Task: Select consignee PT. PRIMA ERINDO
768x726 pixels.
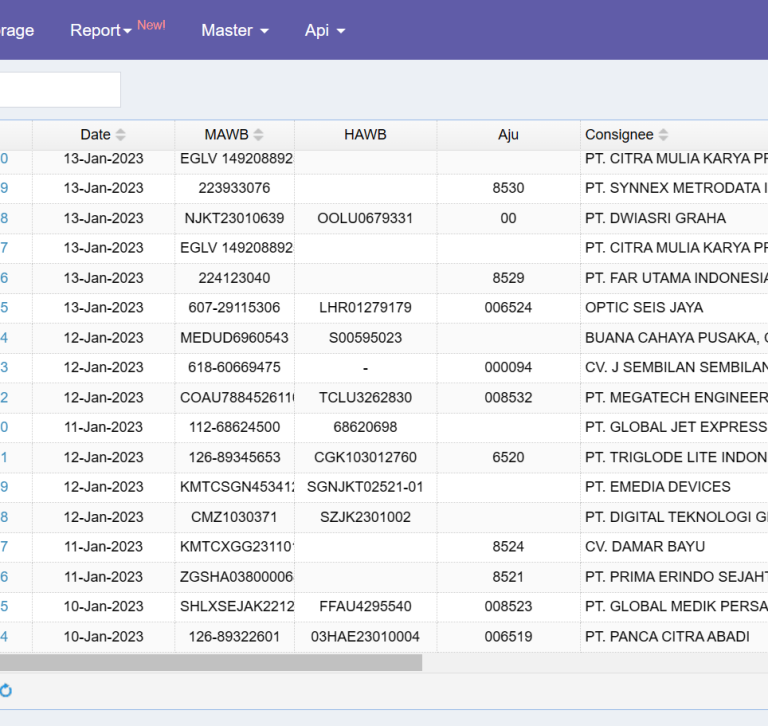Action: (x=676, y=577)
